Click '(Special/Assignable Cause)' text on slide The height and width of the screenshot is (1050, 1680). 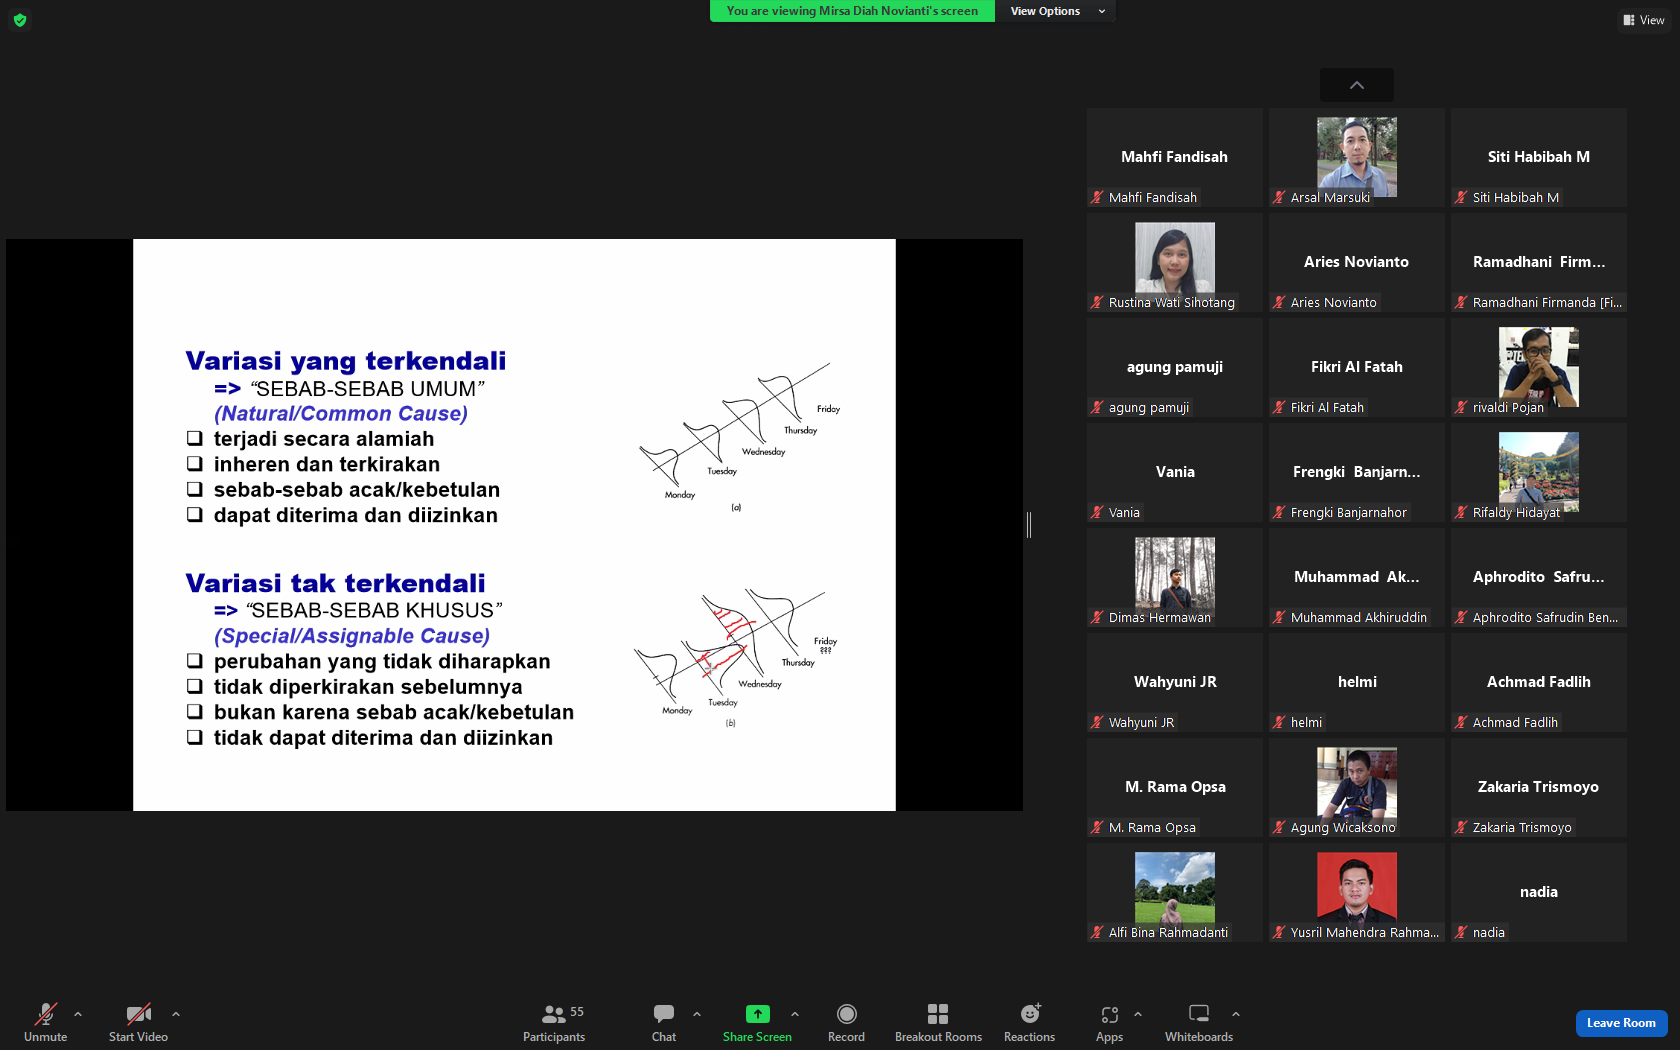point(352,636)
